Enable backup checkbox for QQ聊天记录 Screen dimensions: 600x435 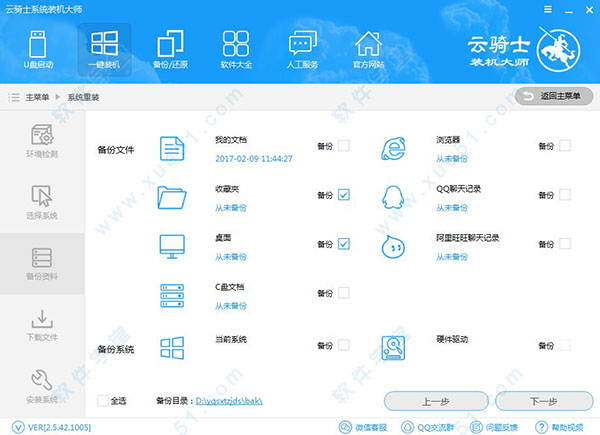click(x=565, y=195)
